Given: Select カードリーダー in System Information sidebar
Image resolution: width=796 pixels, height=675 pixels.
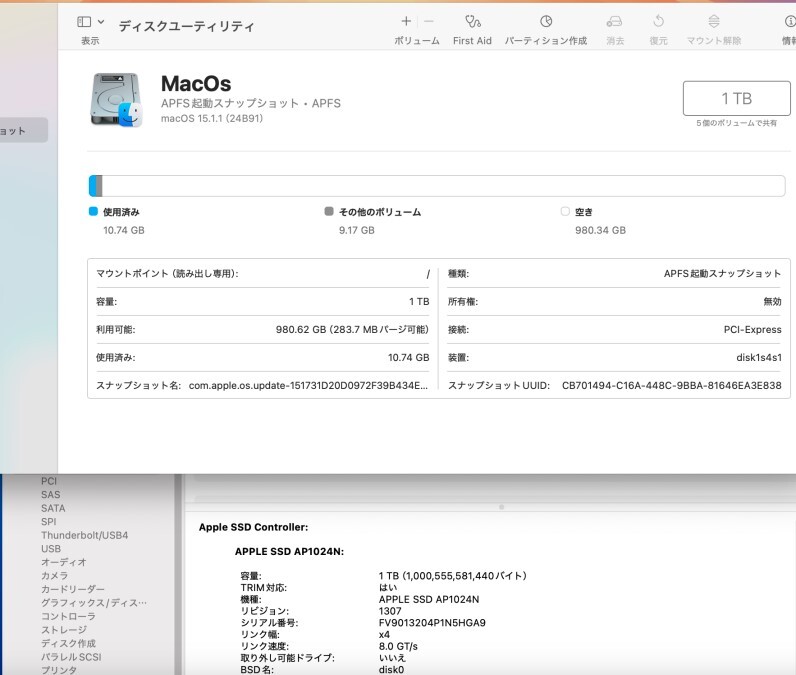Looking at the screenshot, I should coord(73,589).
